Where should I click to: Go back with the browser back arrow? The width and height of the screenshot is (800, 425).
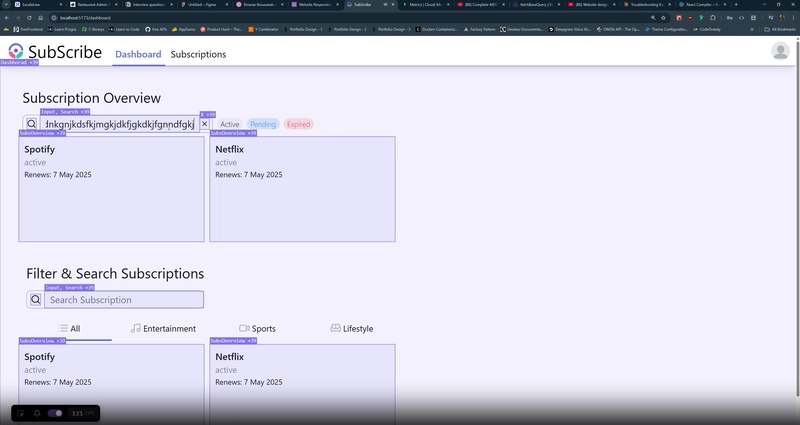click(7, 17)
